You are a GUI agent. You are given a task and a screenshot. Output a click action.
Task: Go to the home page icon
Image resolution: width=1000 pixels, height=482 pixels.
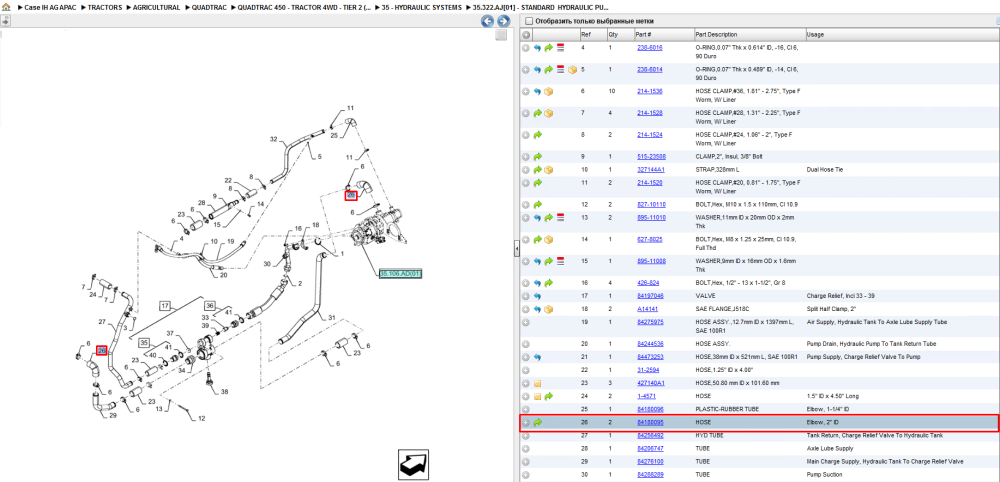pyautogui.click(x=5, y=9)
